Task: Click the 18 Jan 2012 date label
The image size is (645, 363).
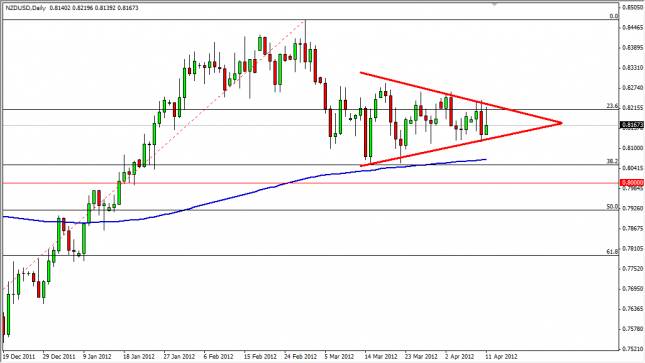Action: (139, 356)
